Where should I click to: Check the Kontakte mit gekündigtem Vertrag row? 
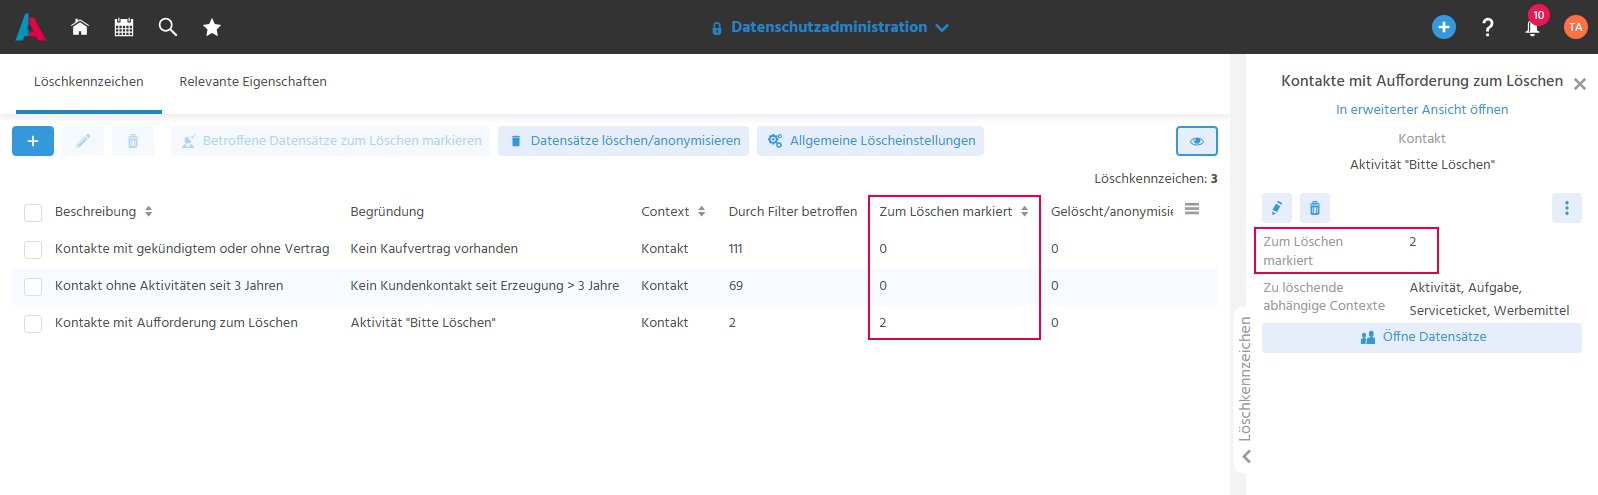[x=33, y=249]
